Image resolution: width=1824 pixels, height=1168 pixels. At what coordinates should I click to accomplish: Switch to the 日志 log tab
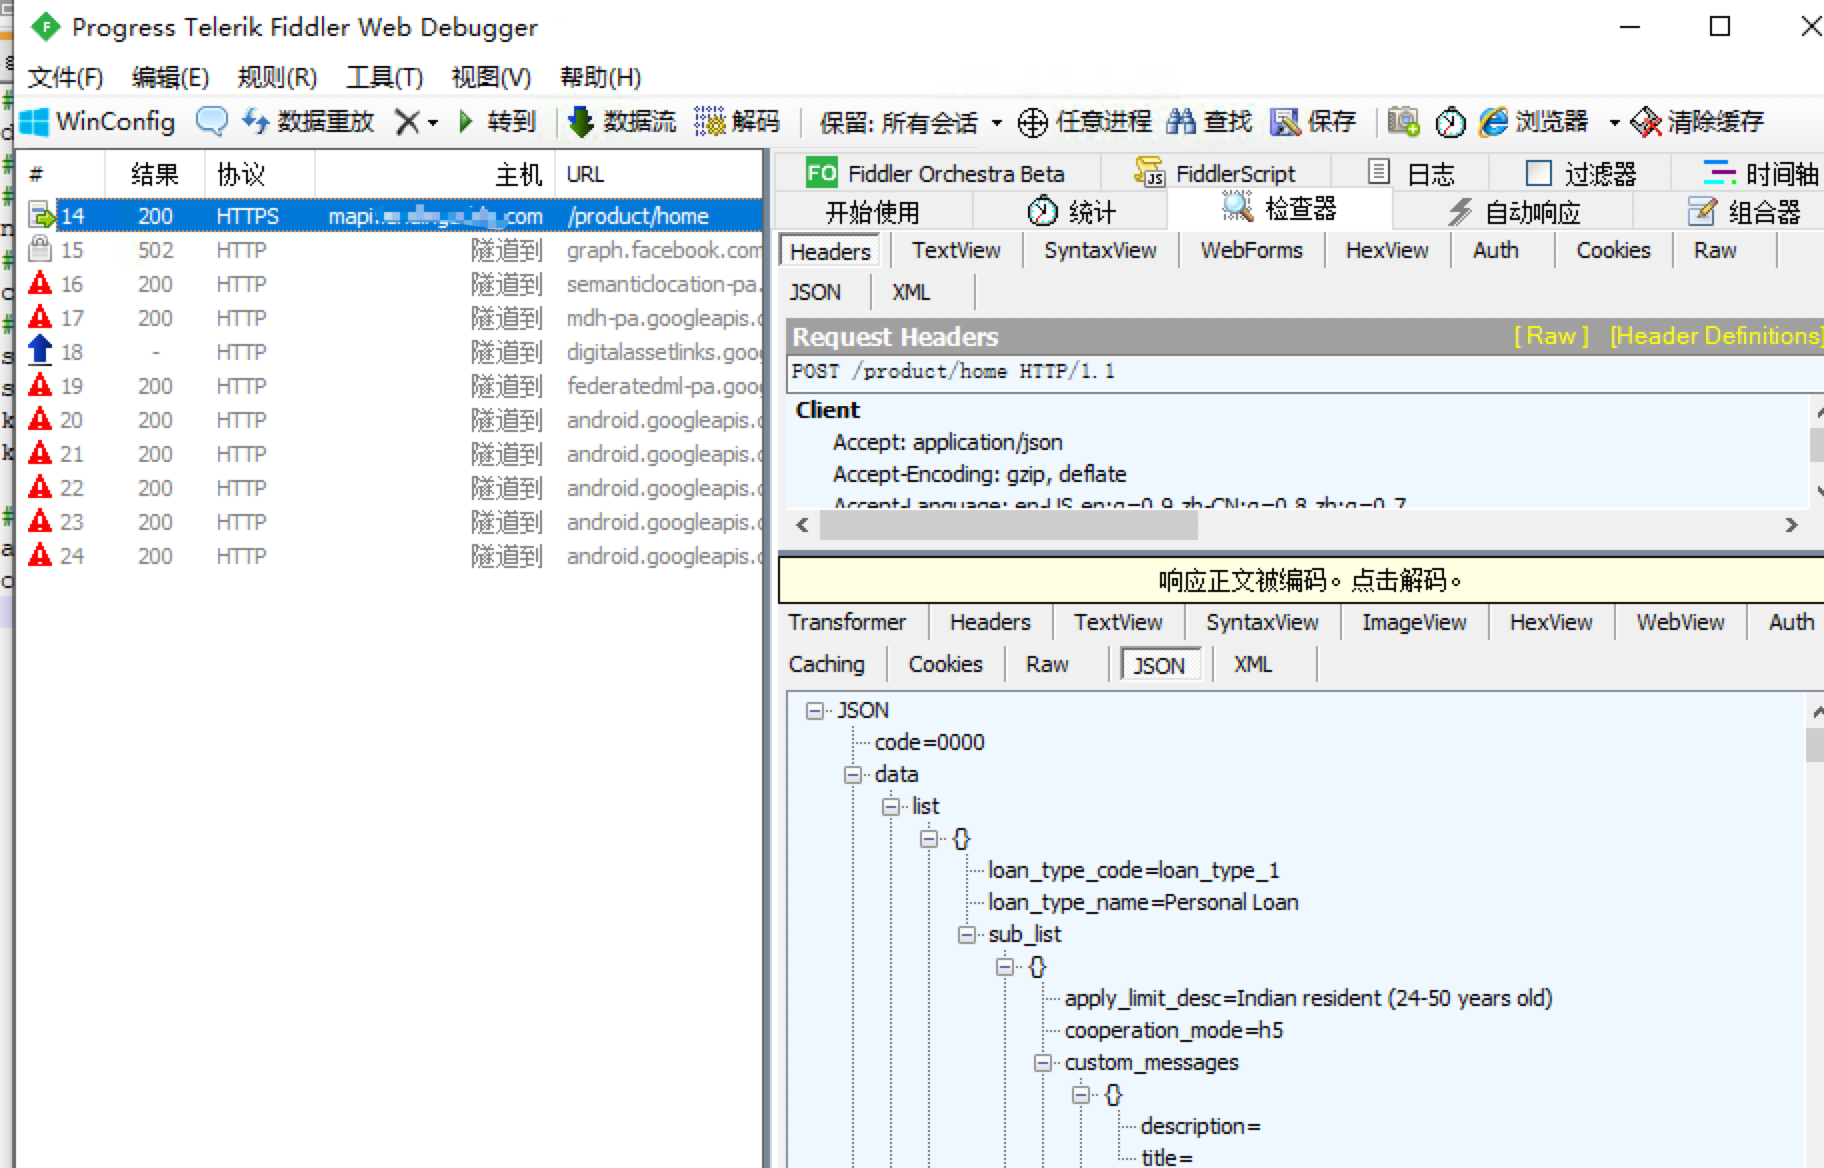(1410, 174)
